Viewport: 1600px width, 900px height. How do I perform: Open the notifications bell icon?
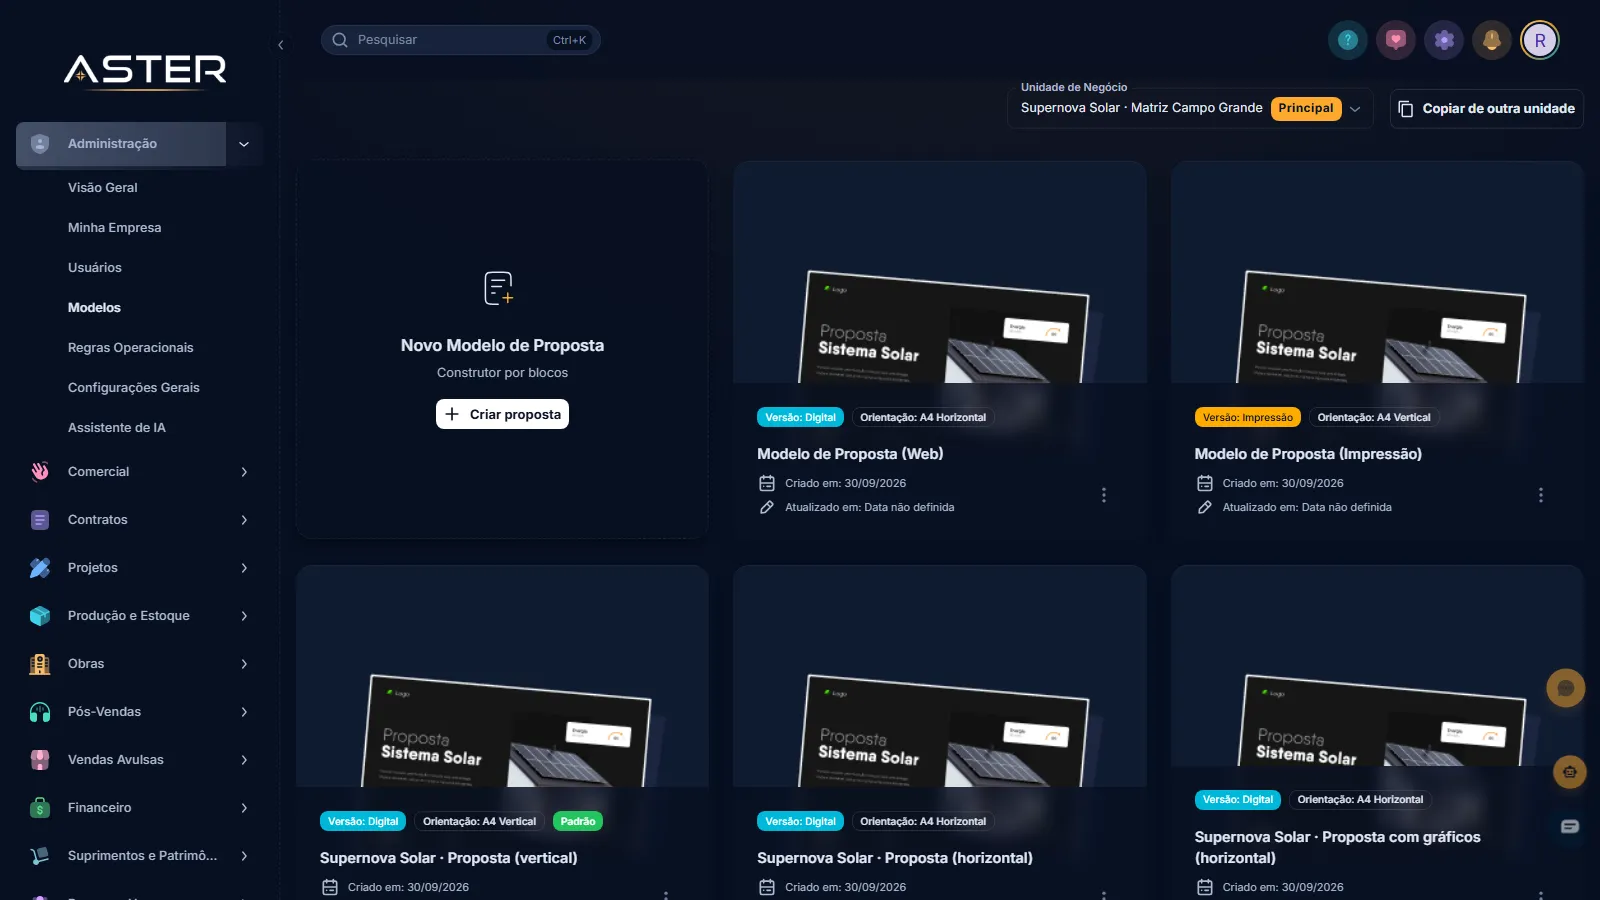(1492, 40)
